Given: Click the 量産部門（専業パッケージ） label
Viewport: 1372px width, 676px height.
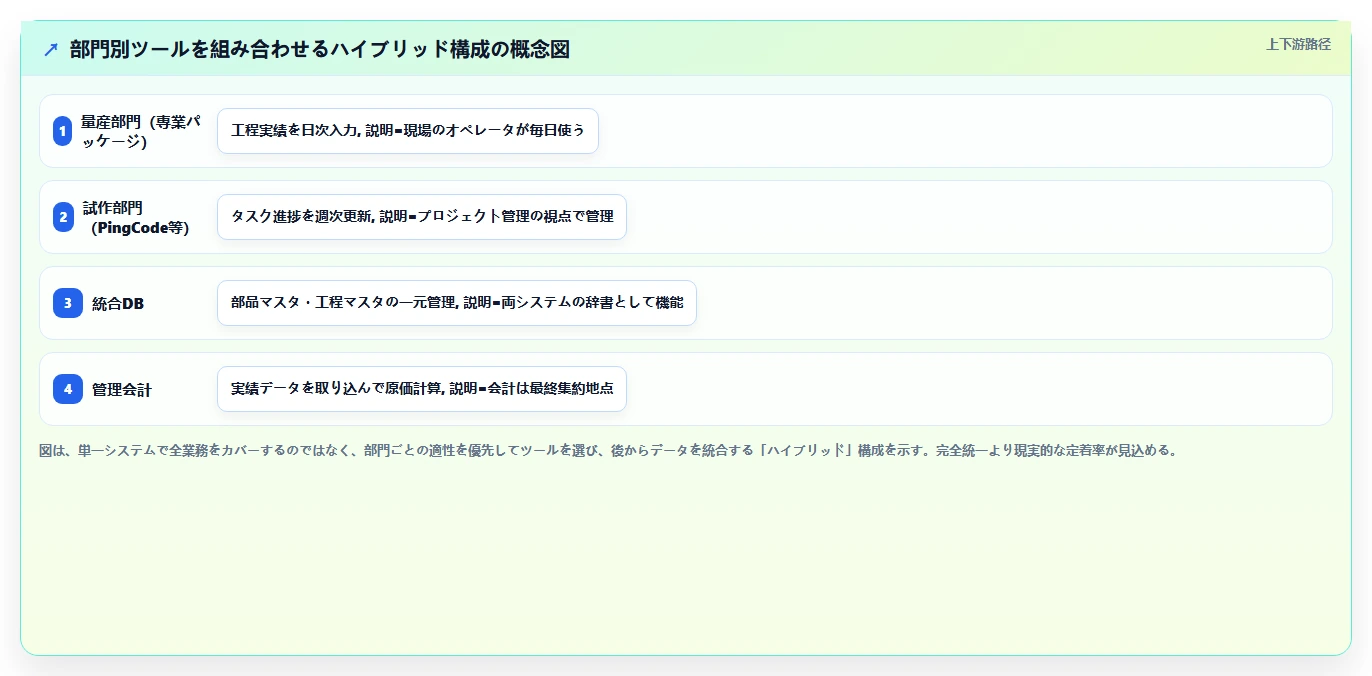Looking at the screenshot, I should coord(142,131).
